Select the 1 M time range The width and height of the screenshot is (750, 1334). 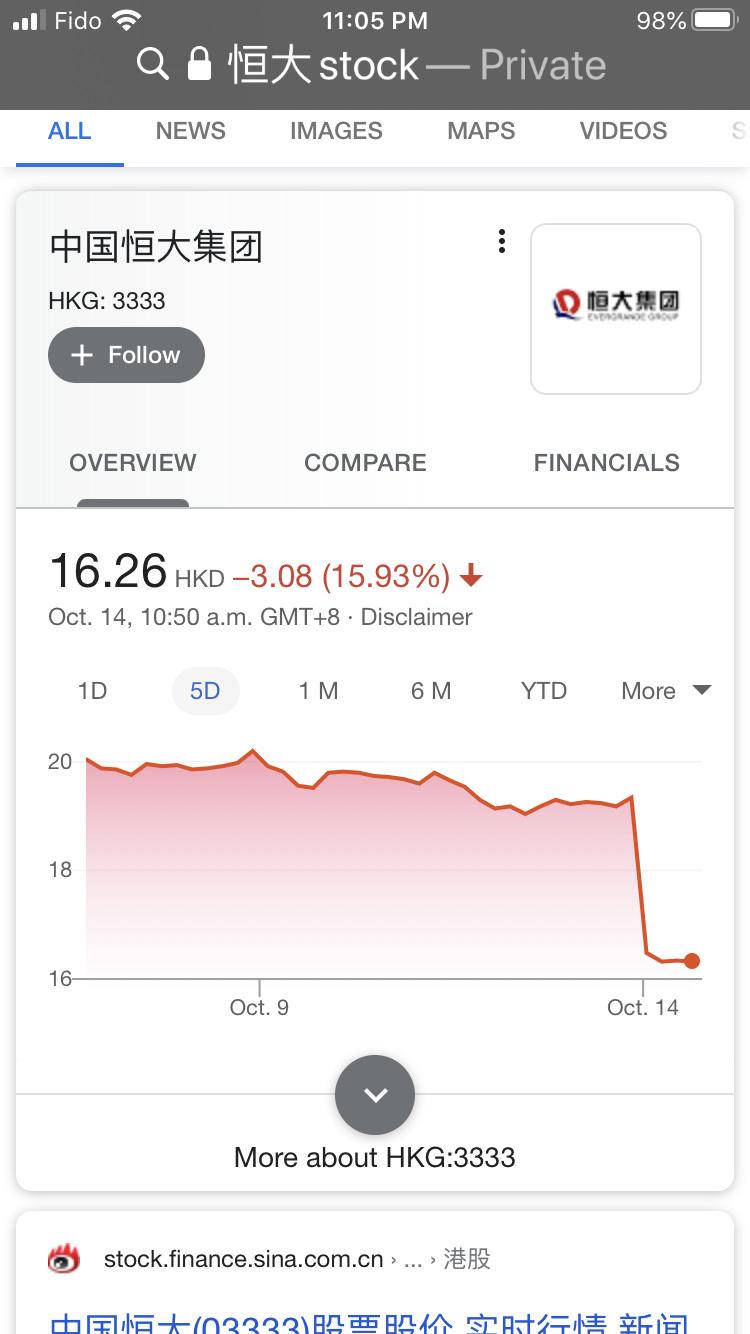tap(318, 691)
